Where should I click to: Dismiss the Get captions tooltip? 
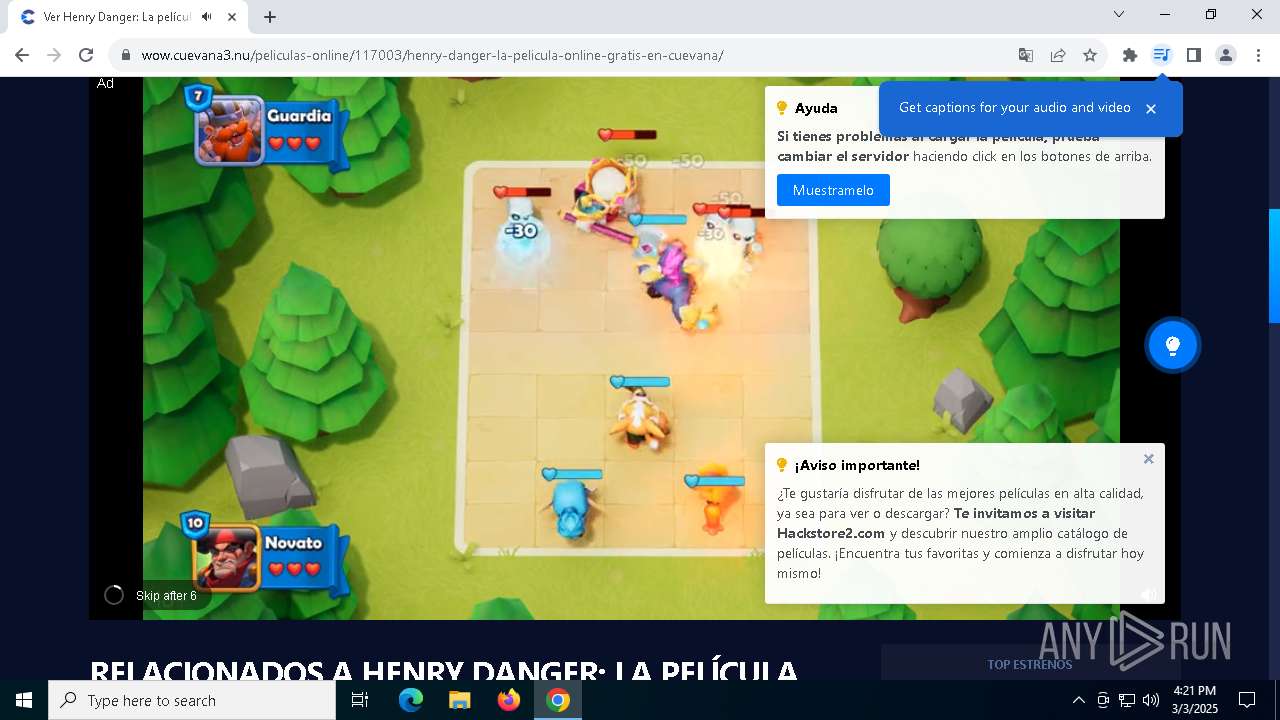coord(1151,108)
